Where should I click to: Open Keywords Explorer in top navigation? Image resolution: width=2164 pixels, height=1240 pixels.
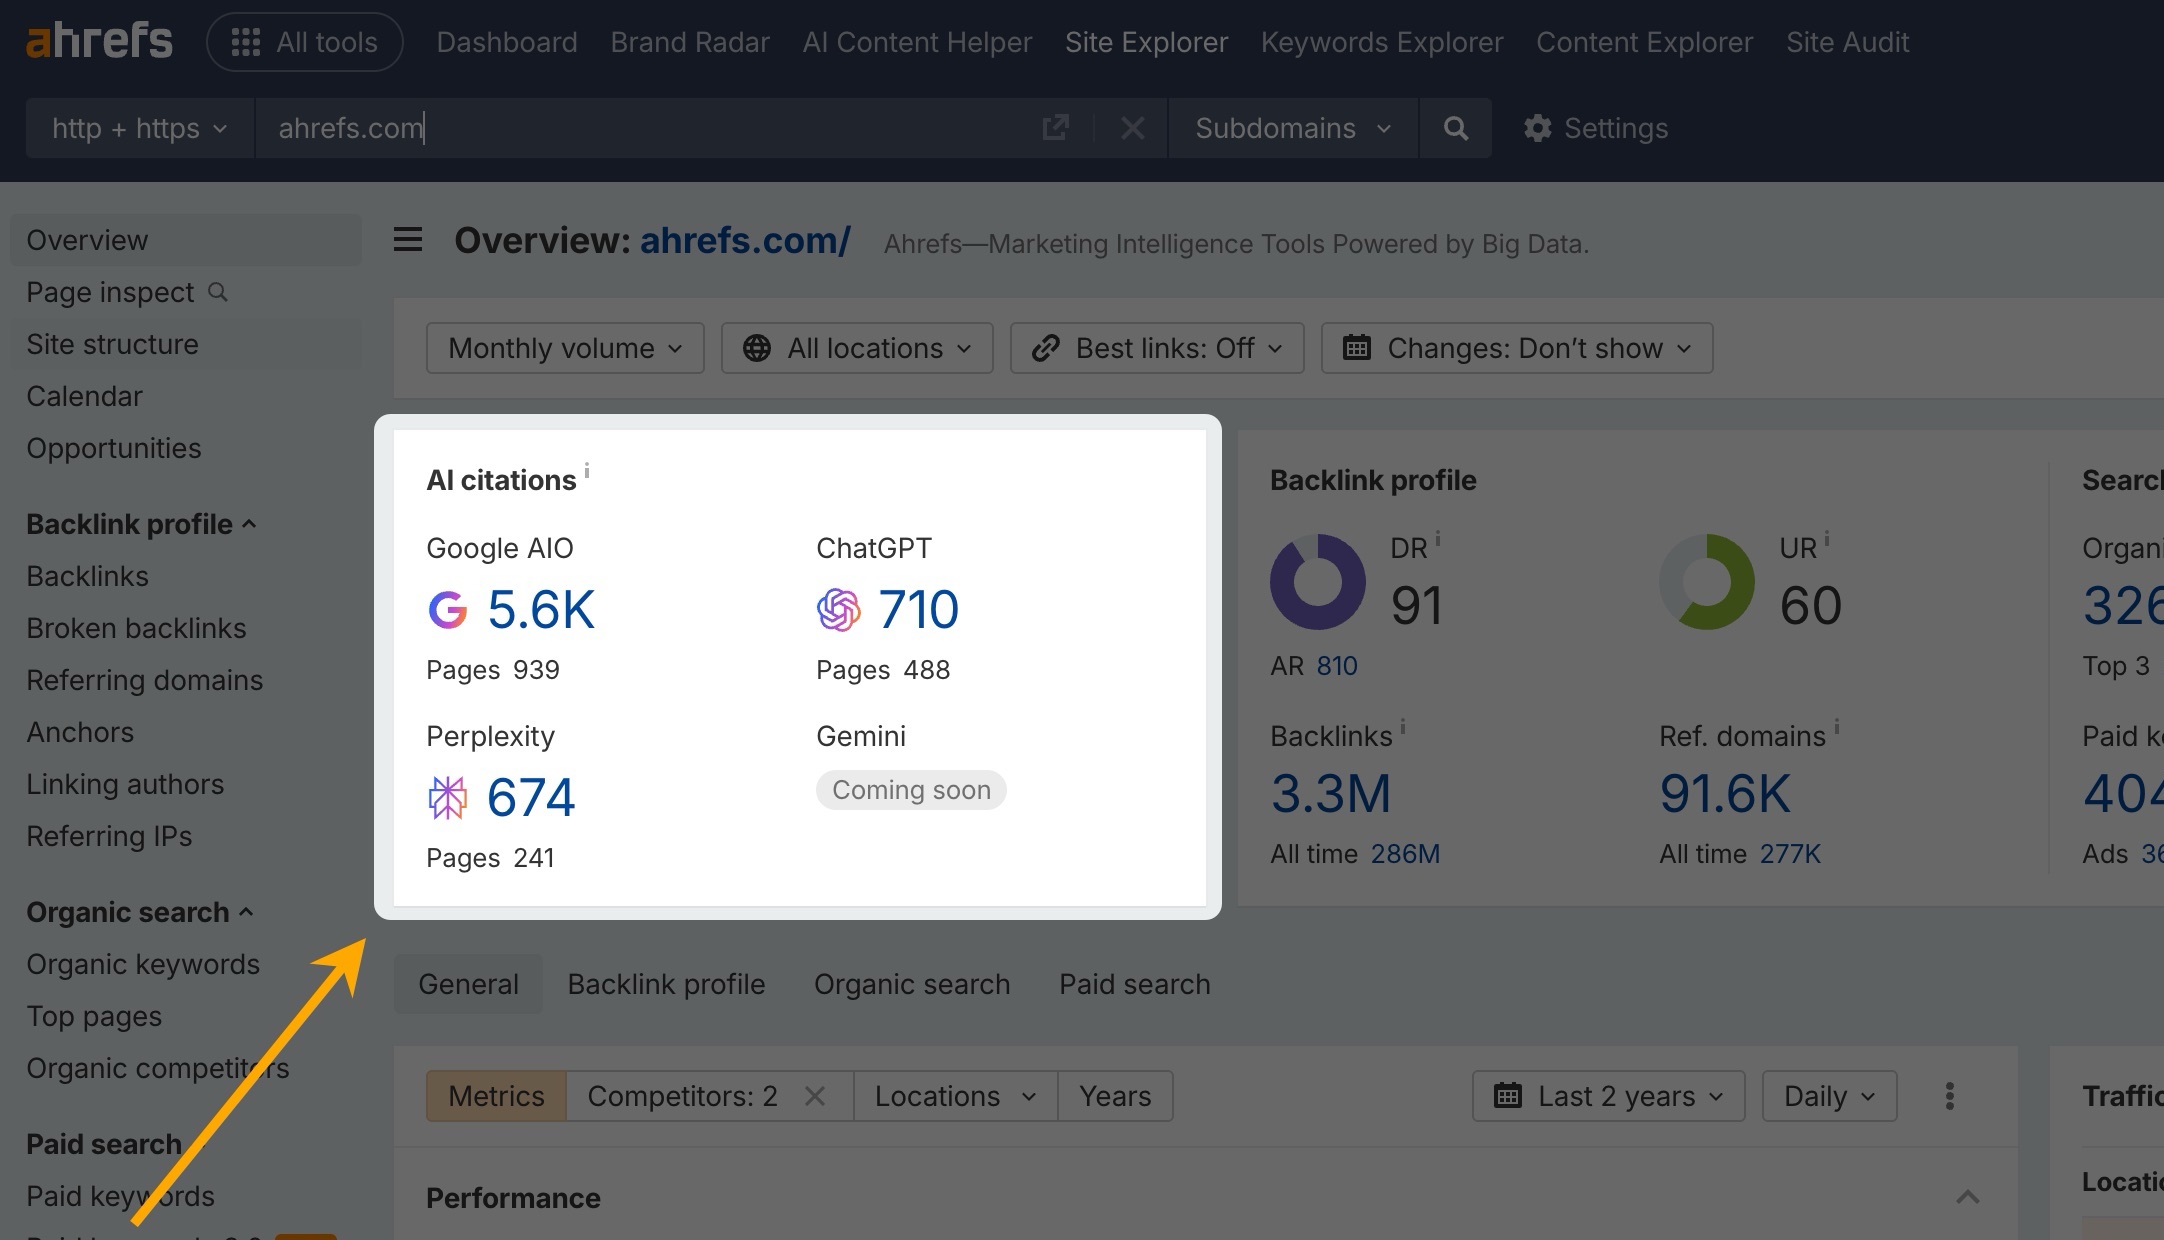point(1381,42)
